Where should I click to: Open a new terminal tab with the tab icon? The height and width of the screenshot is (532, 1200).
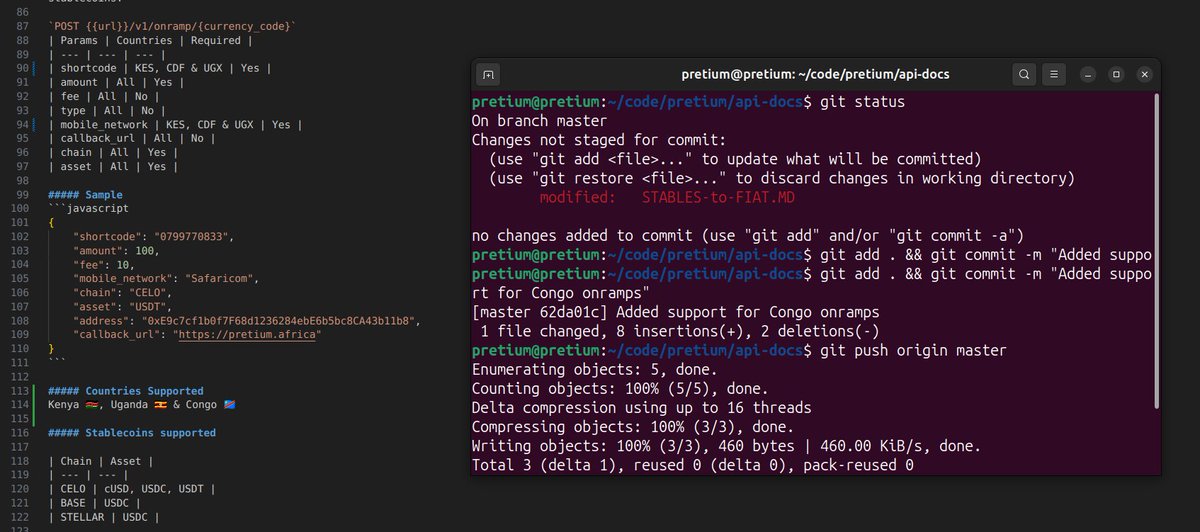(x=488, y=74)
